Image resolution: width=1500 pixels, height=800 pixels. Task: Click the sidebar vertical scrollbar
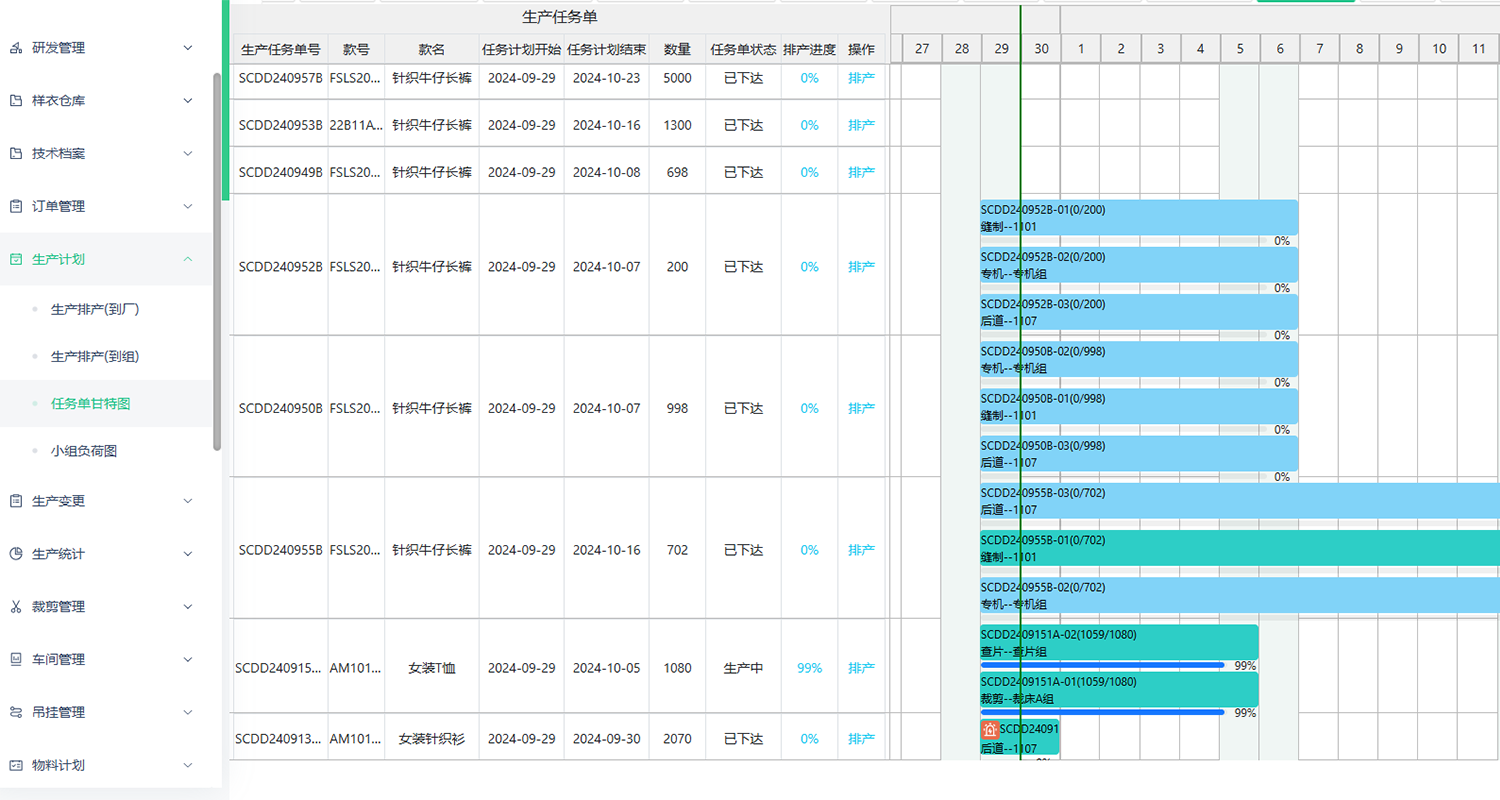point(217,260)
